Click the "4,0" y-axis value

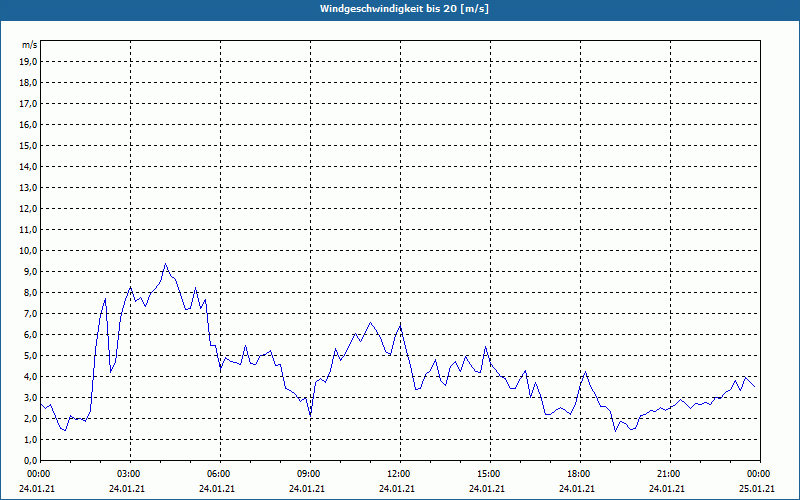coord(30,376)
